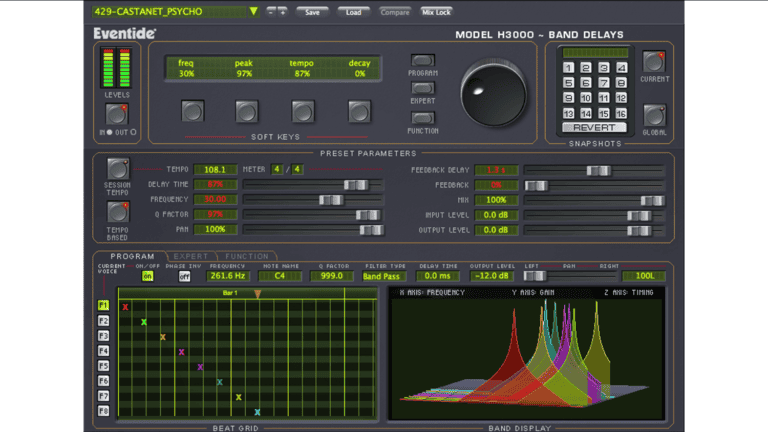Select snapshot 13

[x=568, y=114]
